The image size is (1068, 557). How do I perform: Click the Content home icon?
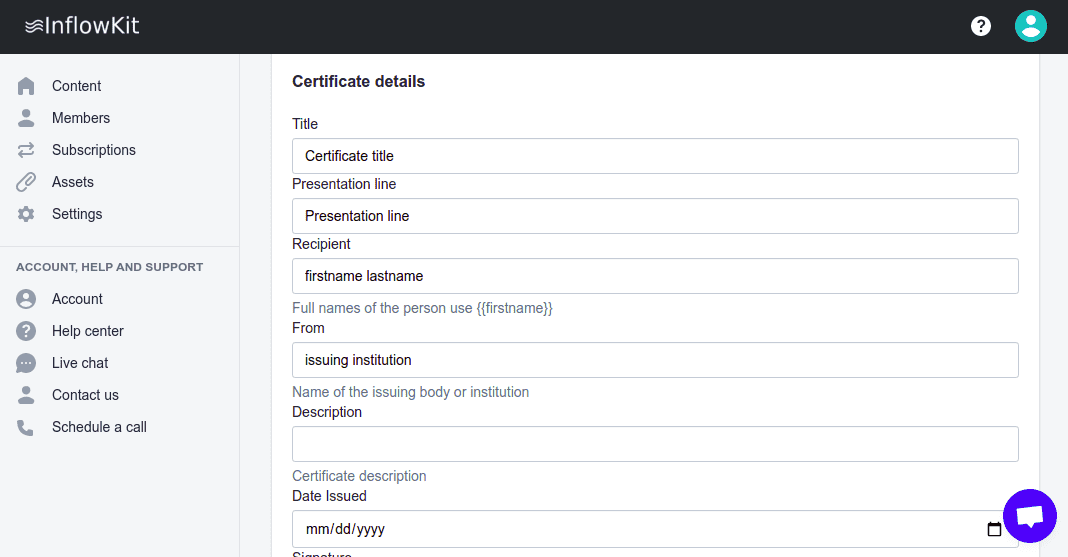[26, 86]
